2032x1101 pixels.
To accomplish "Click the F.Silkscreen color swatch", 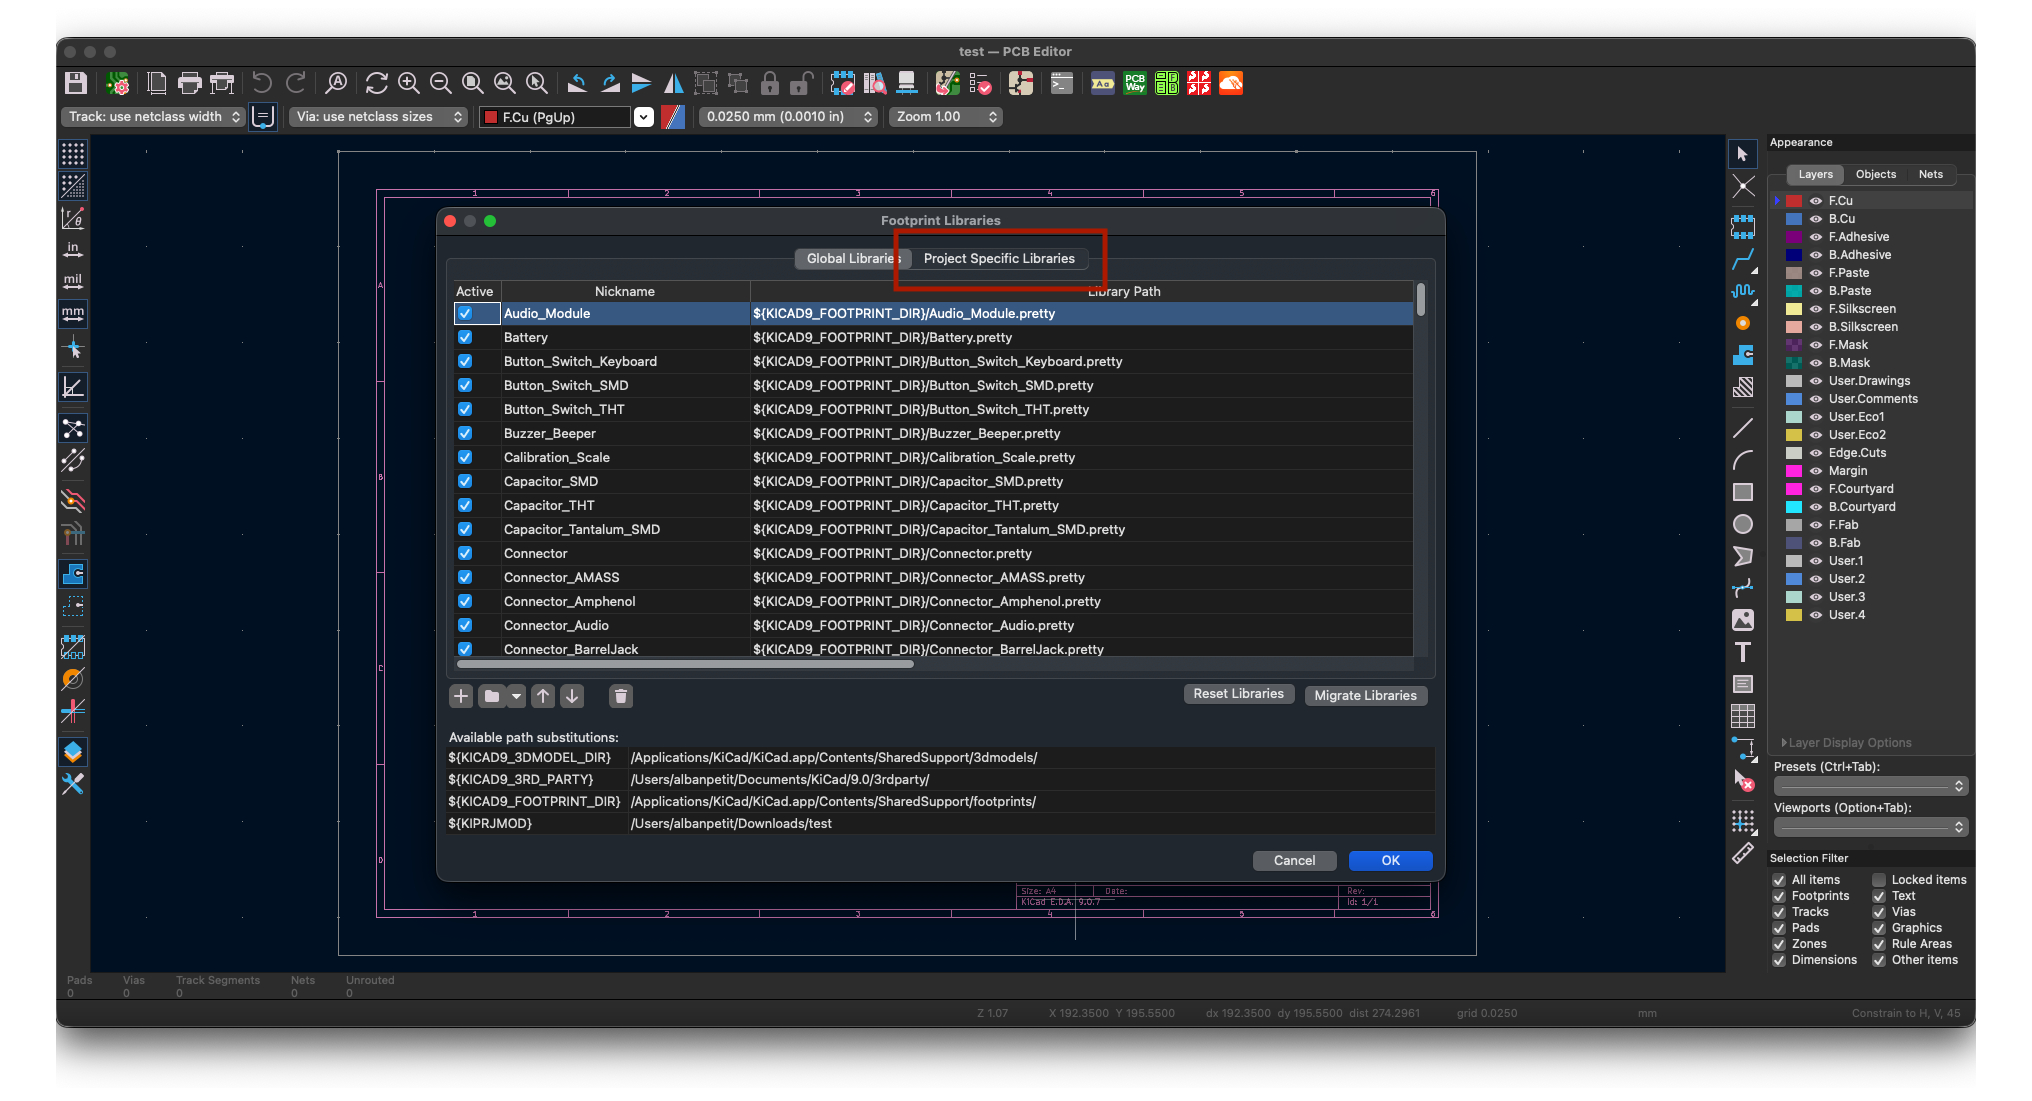I will coord(1794,309).
